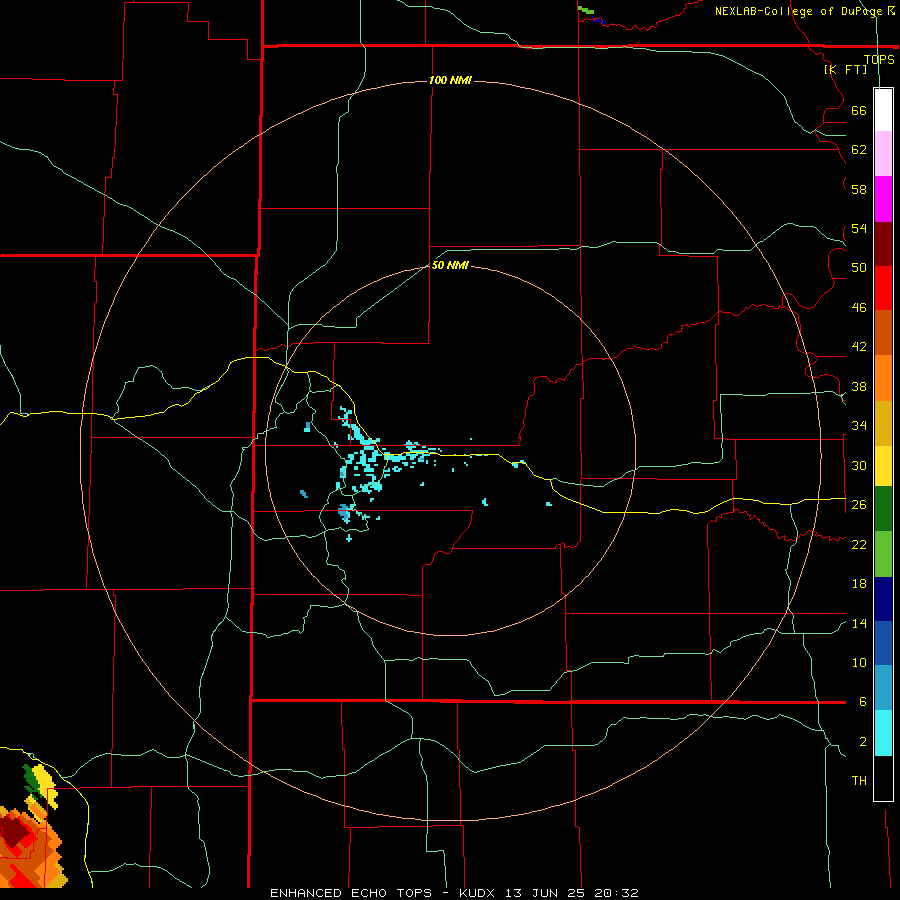Click the 54 legend value
This screenshot has width=900, height=900.
[x=859, y=228]
